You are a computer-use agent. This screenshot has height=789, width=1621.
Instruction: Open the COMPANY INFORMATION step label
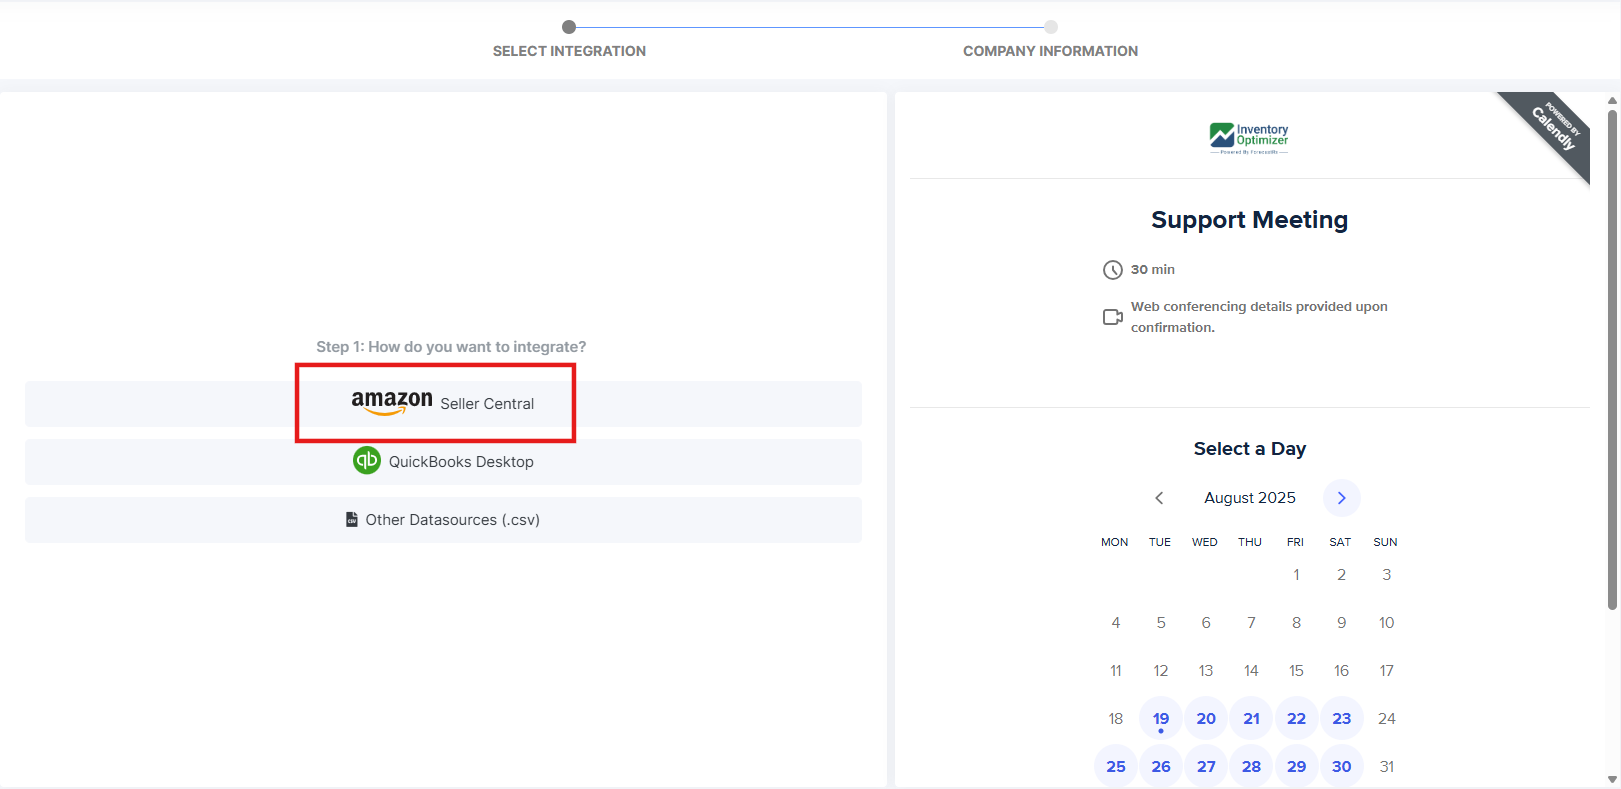pyautogui.click(x=1050, y=51)
